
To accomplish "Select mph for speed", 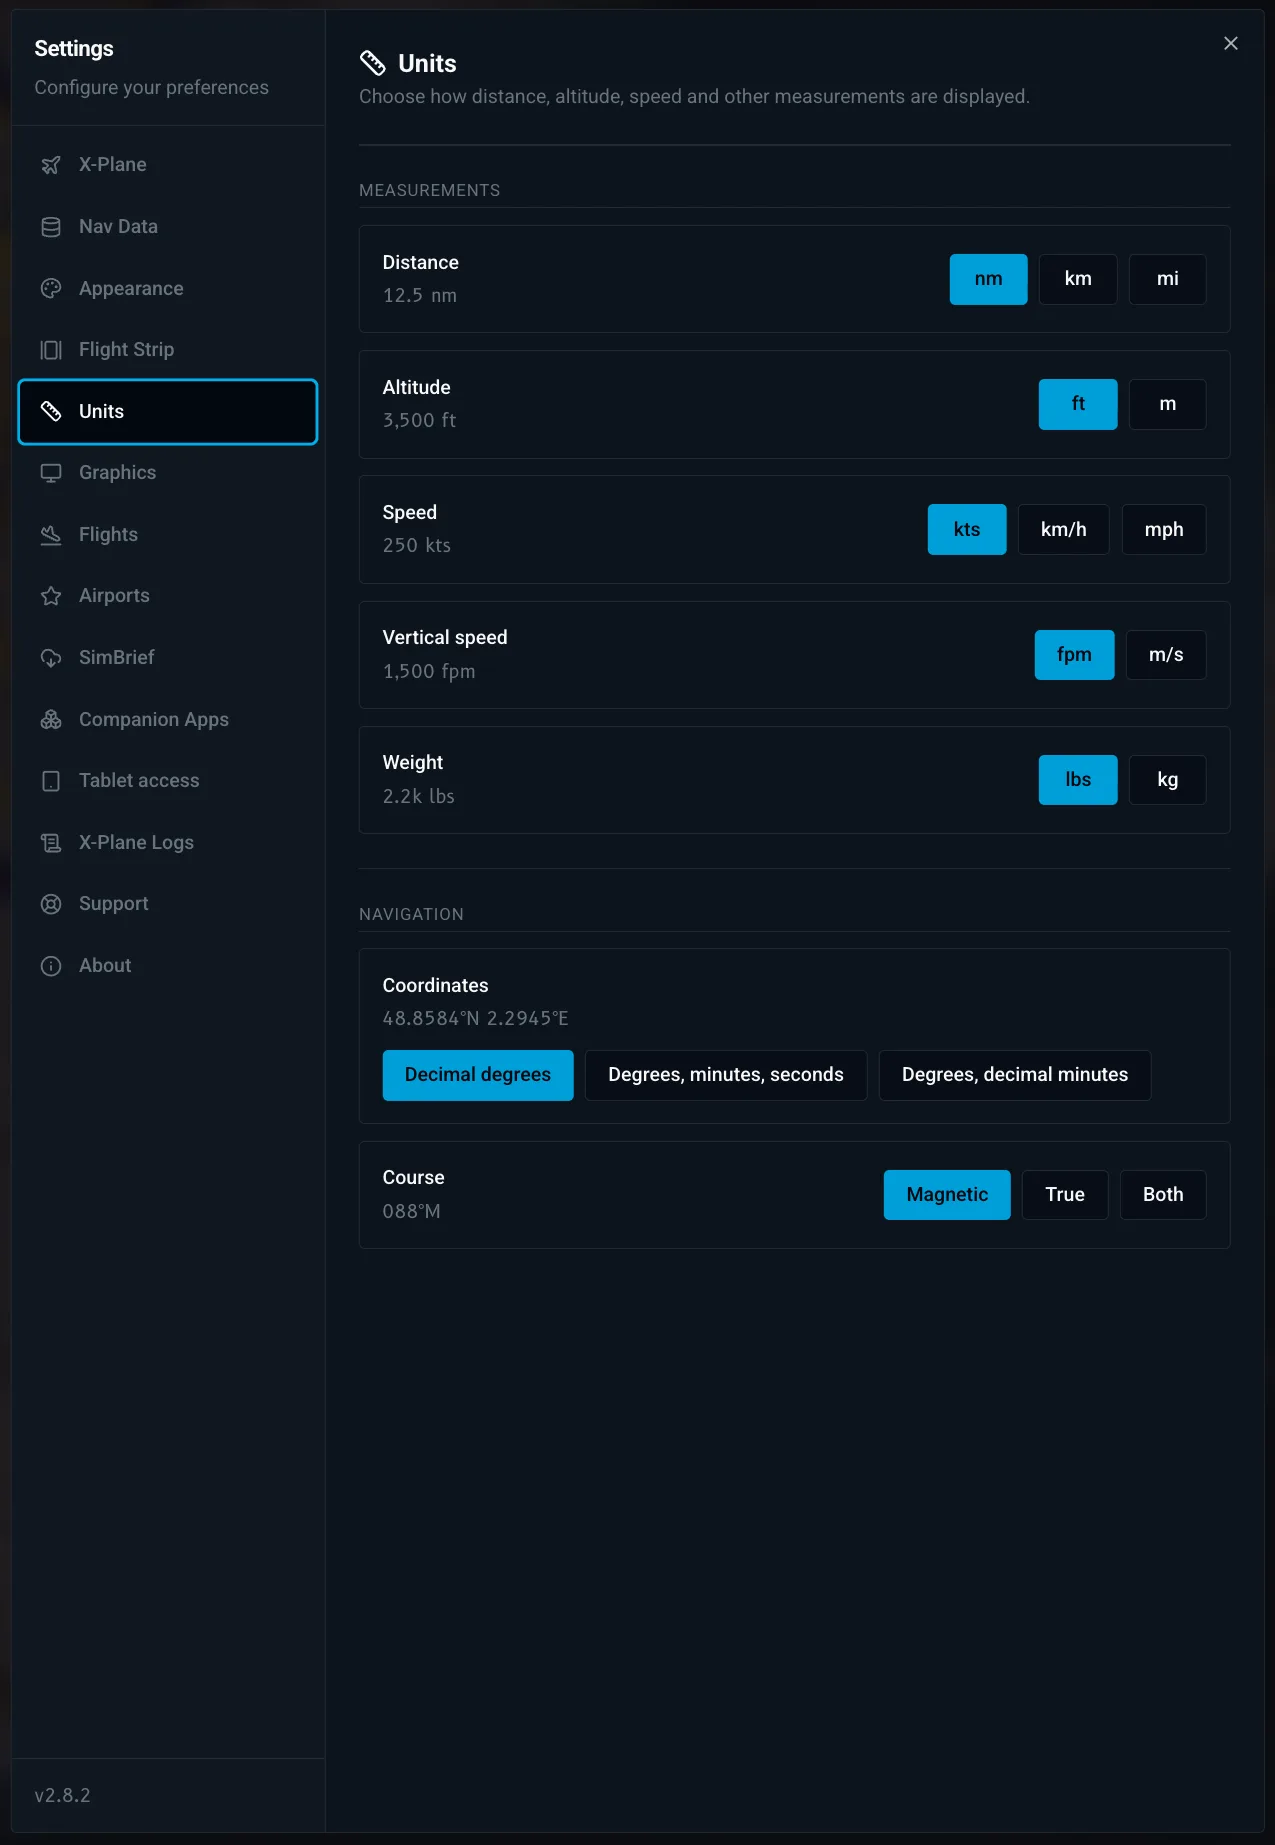I will pyautogui.click(x=1164, y=529).
